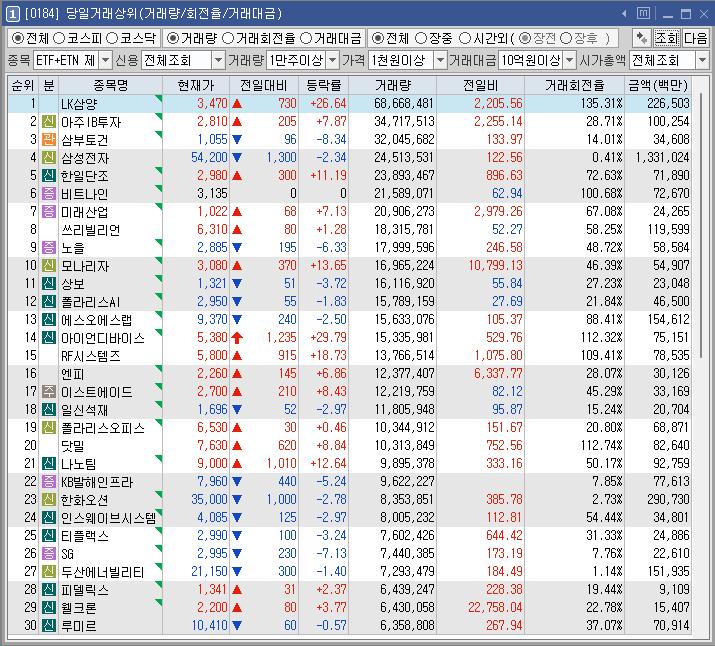The width and height of the screenshot is (715, 646).
Task: Click the 신 badge on 나노팀 row
Action: (x=49, y=463)
